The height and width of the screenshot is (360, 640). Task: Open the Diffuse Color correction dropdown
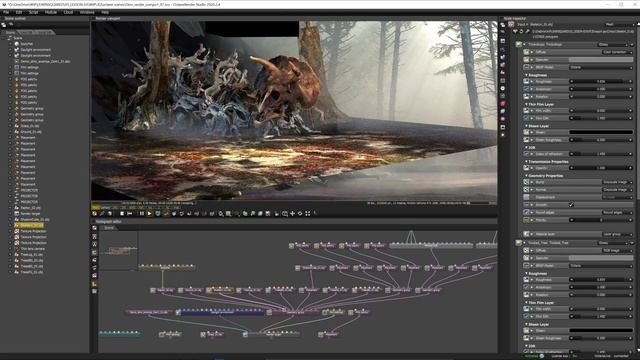coord(618,52)
